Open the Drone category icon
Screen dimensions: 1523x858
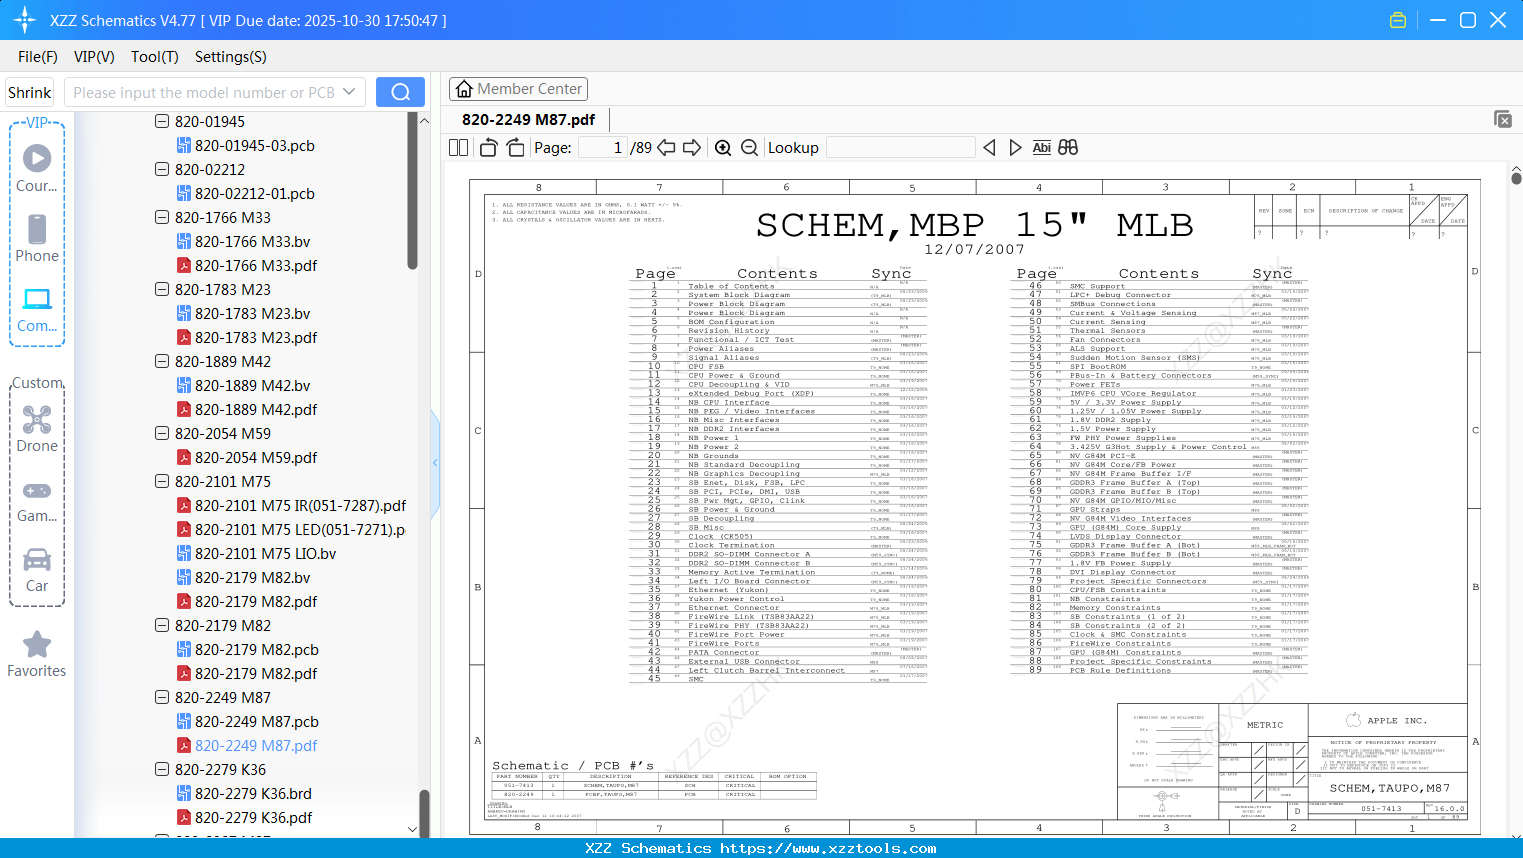37,428
